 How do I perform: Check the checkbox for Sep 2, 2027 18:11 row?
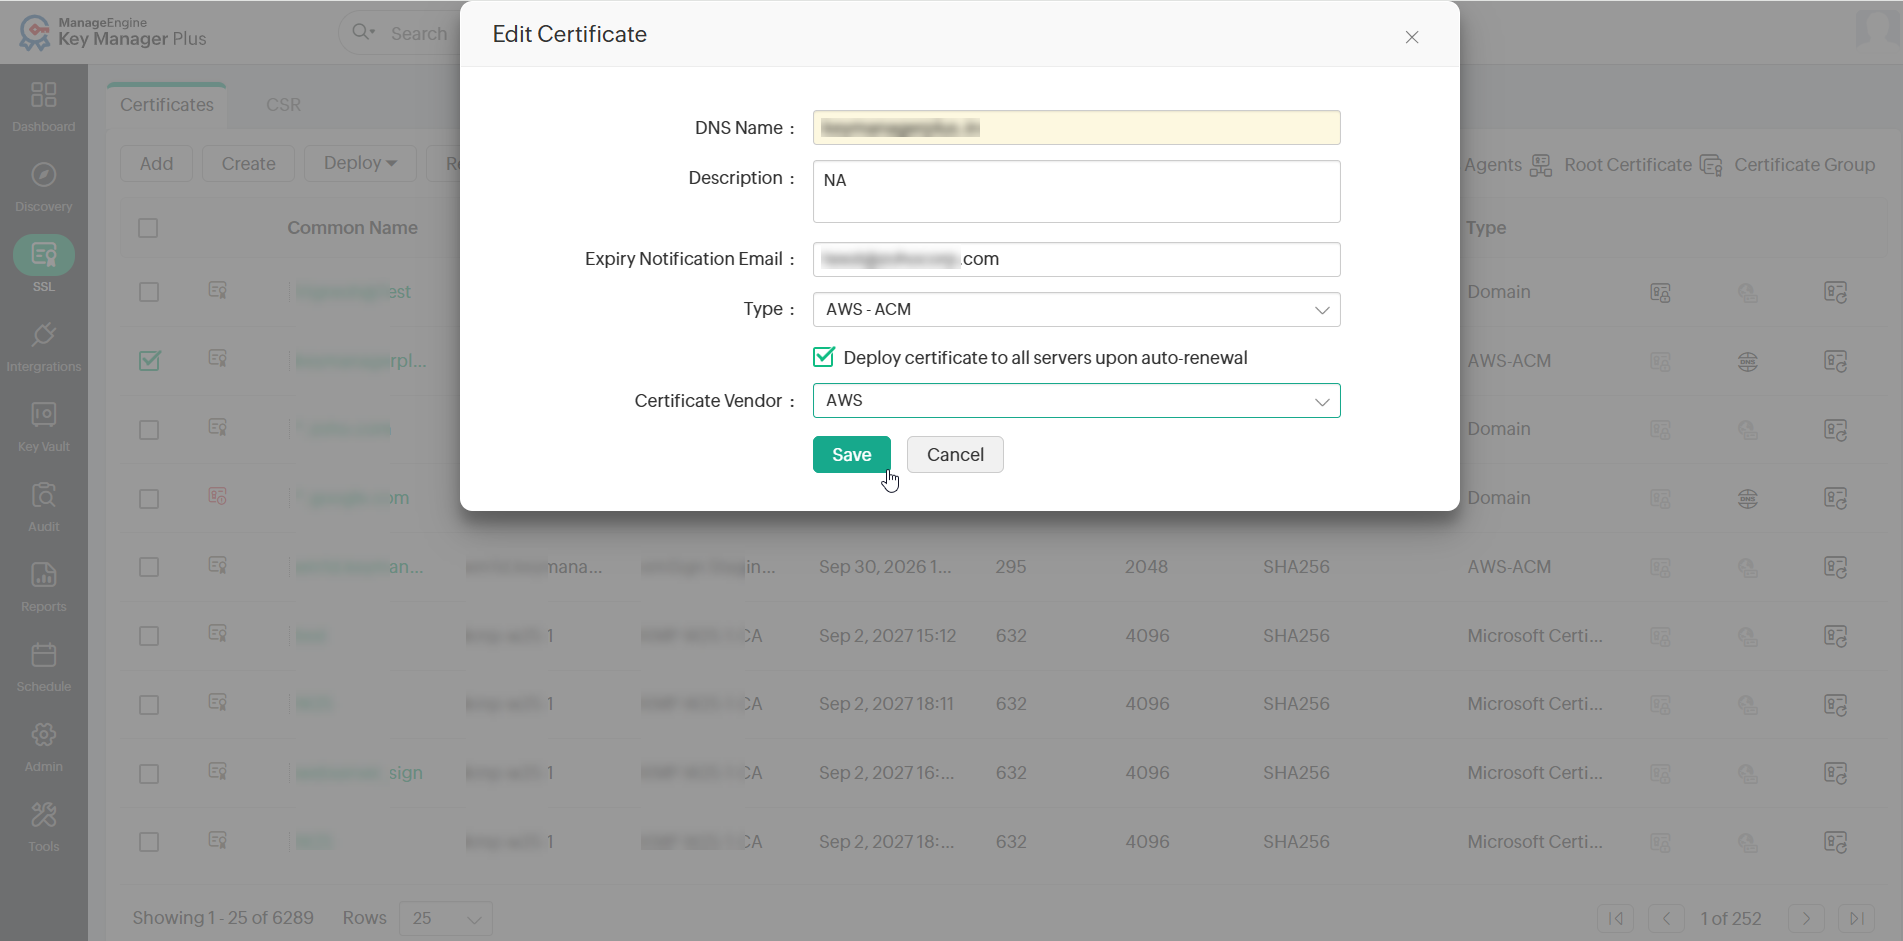149,705
